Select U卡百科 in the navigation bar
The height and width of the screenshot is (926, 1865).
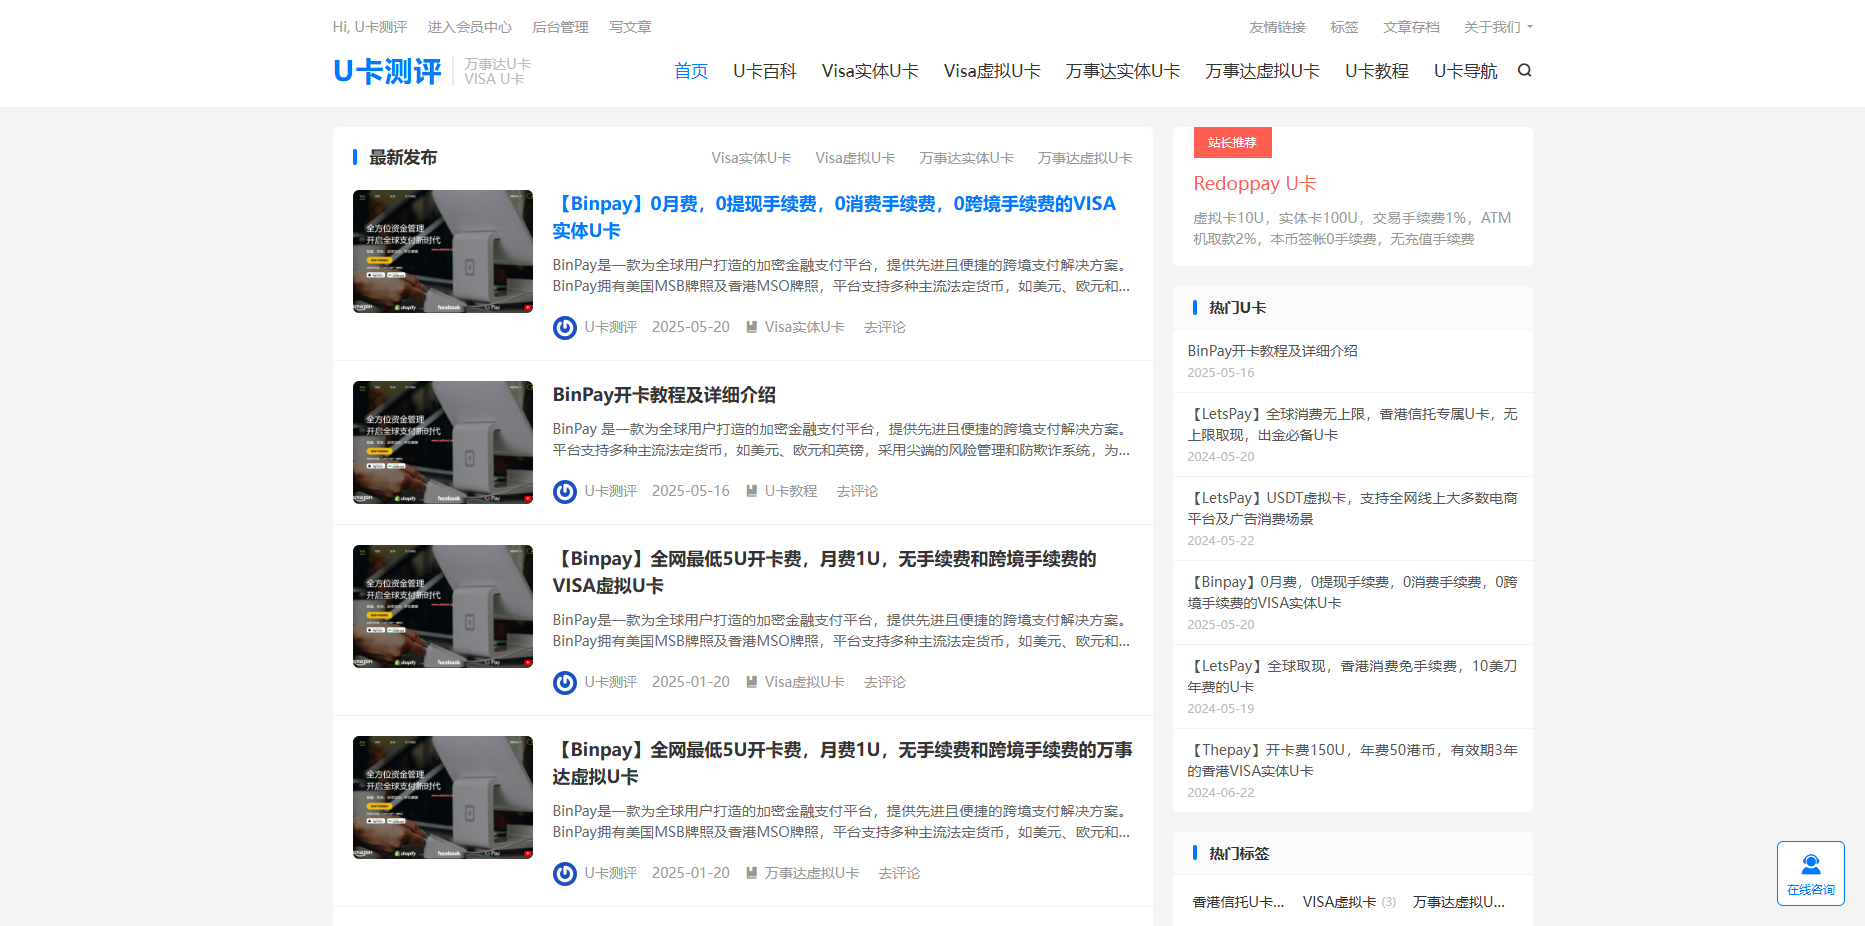(764, 71)
